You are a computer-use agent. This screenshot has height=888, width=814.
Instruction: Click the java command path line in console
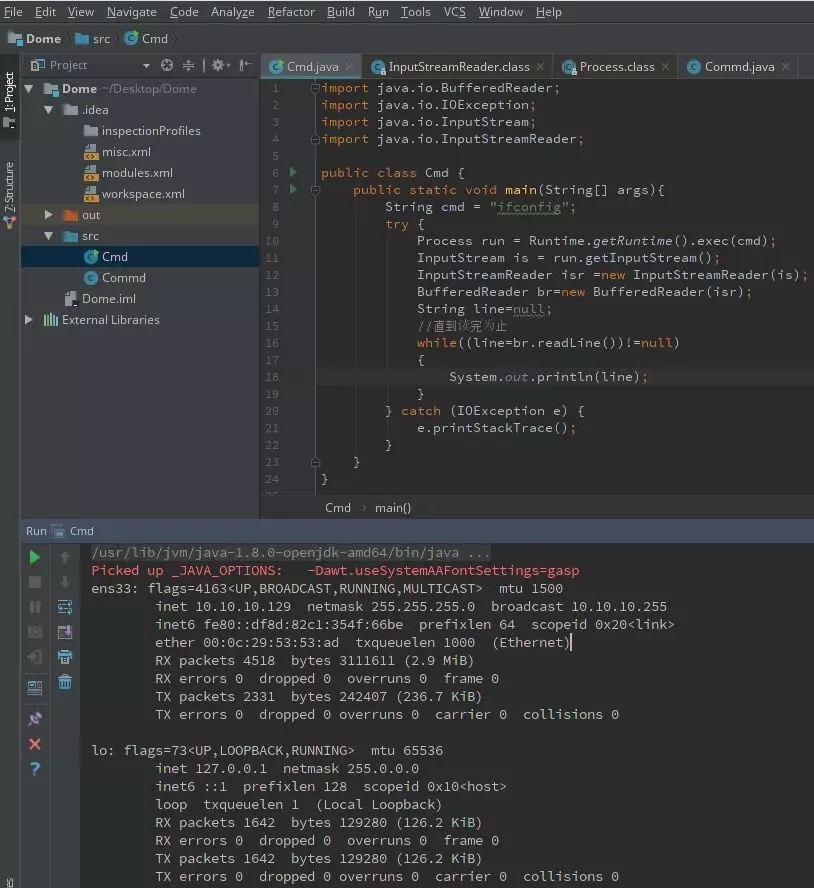click(x=291, y=552)
